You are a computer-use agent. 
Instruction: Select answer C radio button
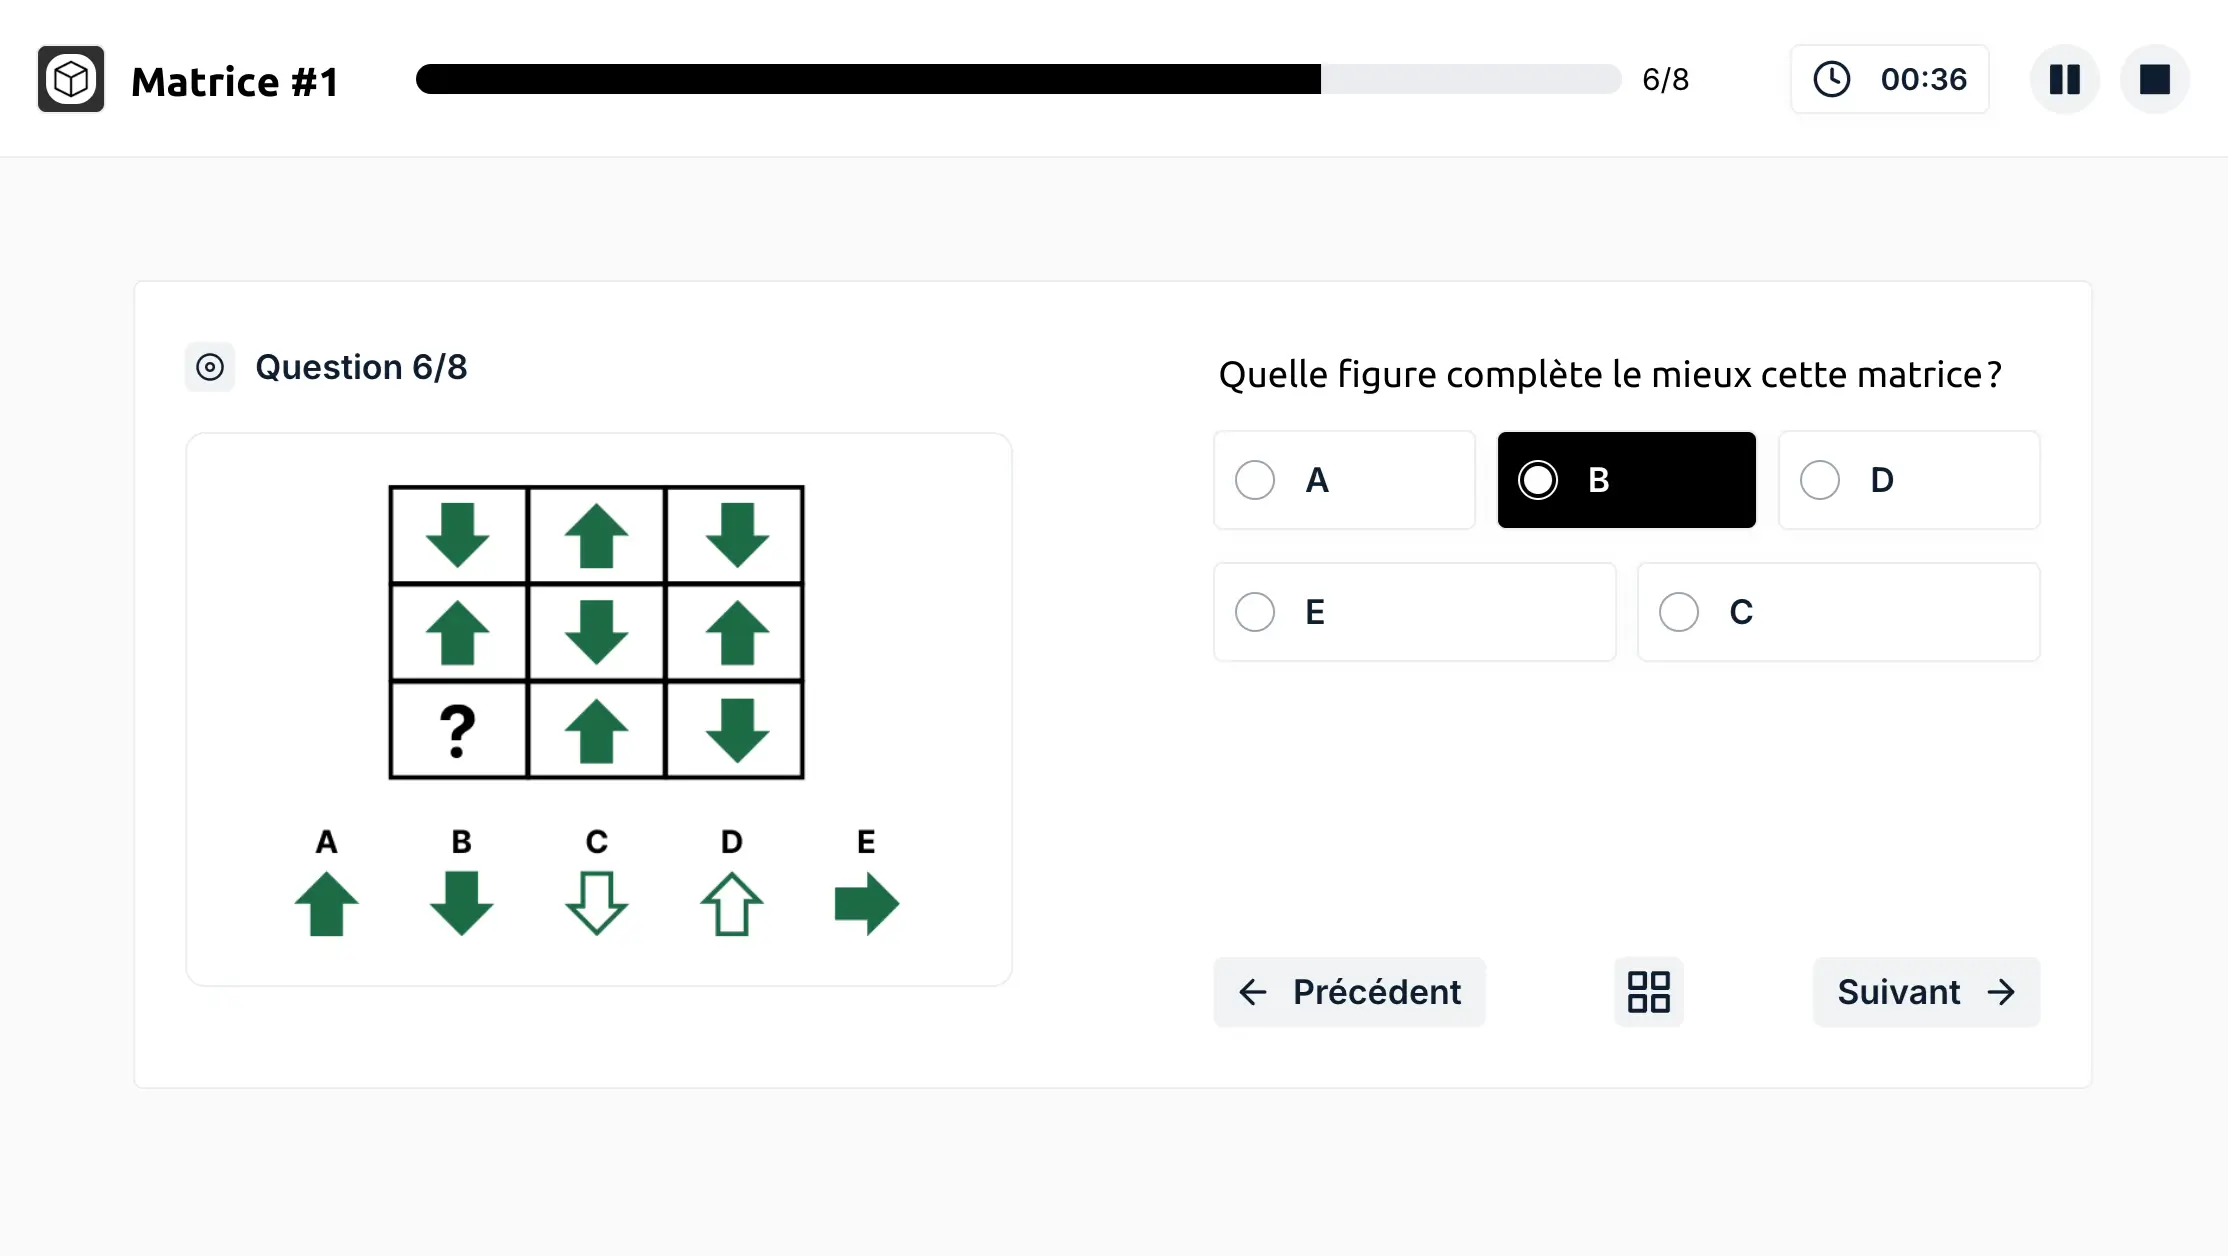pyautogui.click(x=1678, y=612)
